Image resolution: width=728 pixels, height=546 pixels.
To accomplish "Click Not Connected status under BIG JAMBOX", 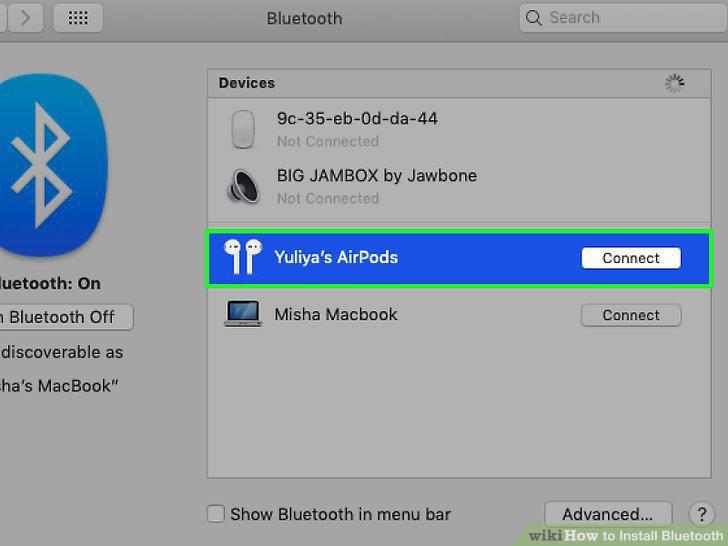I will (328, 198).
